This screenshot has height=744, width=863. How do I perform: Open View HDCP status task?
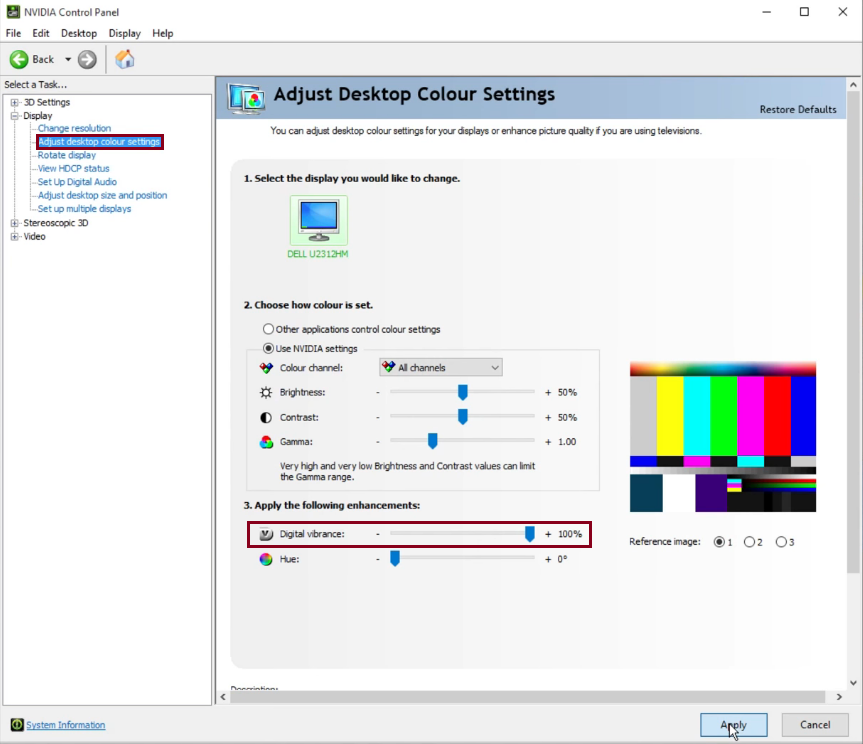point(74,168)
